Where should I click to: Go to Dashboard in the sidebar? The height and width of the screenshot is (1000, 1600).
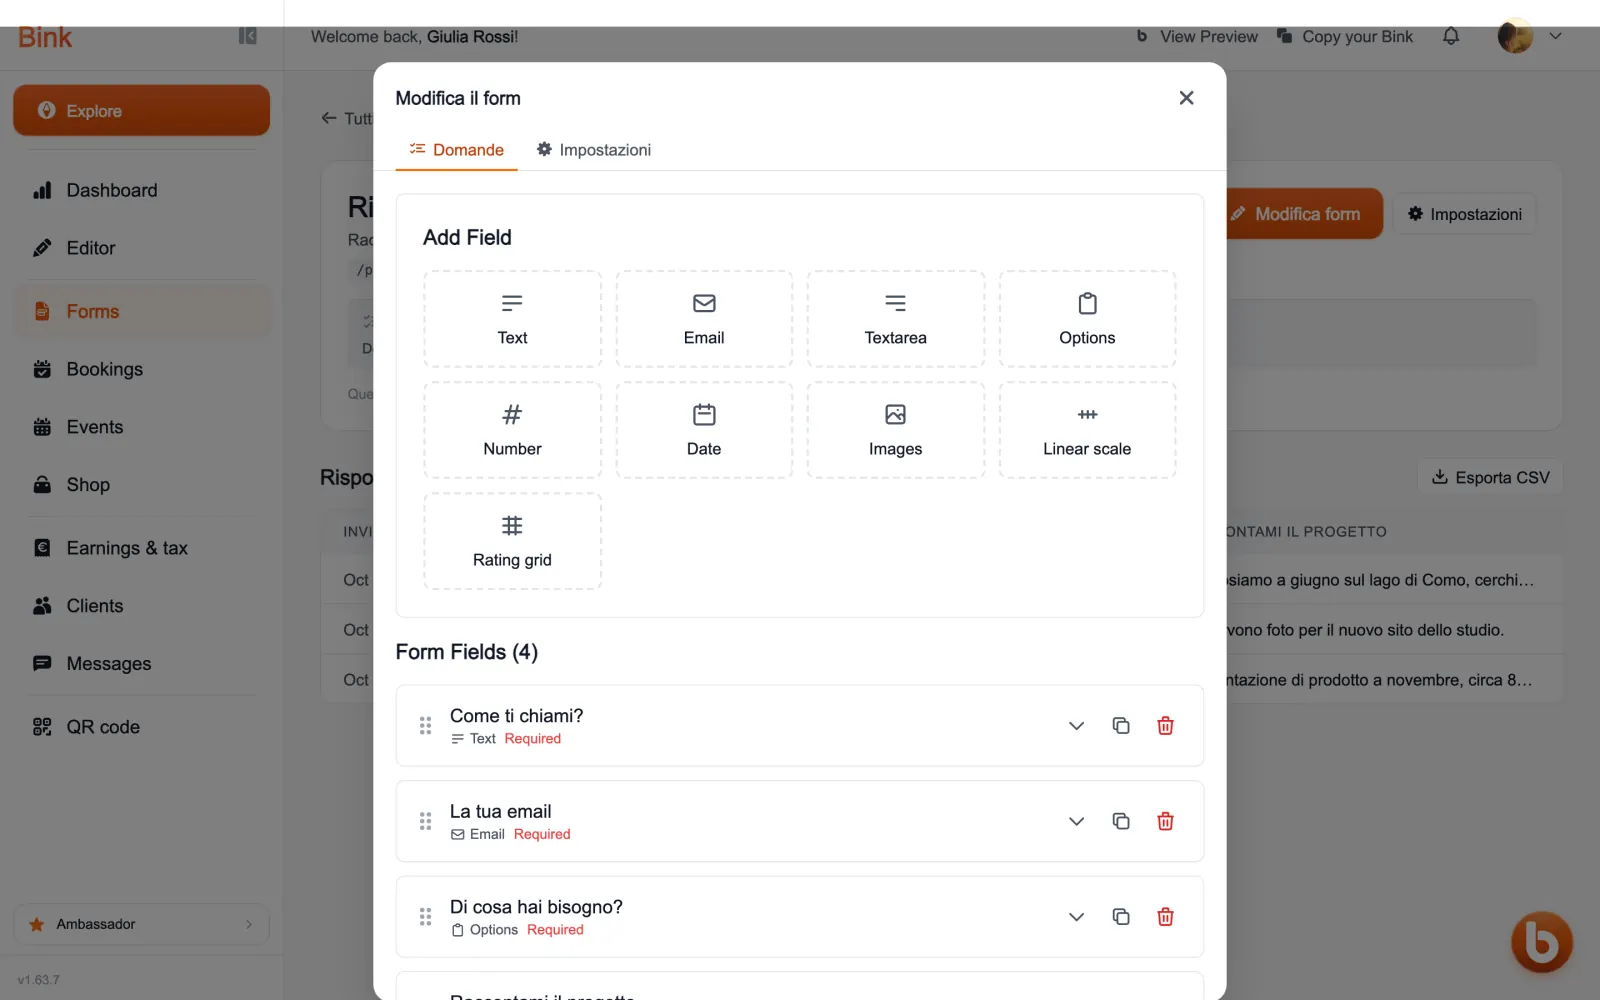(x=141, y=190)
